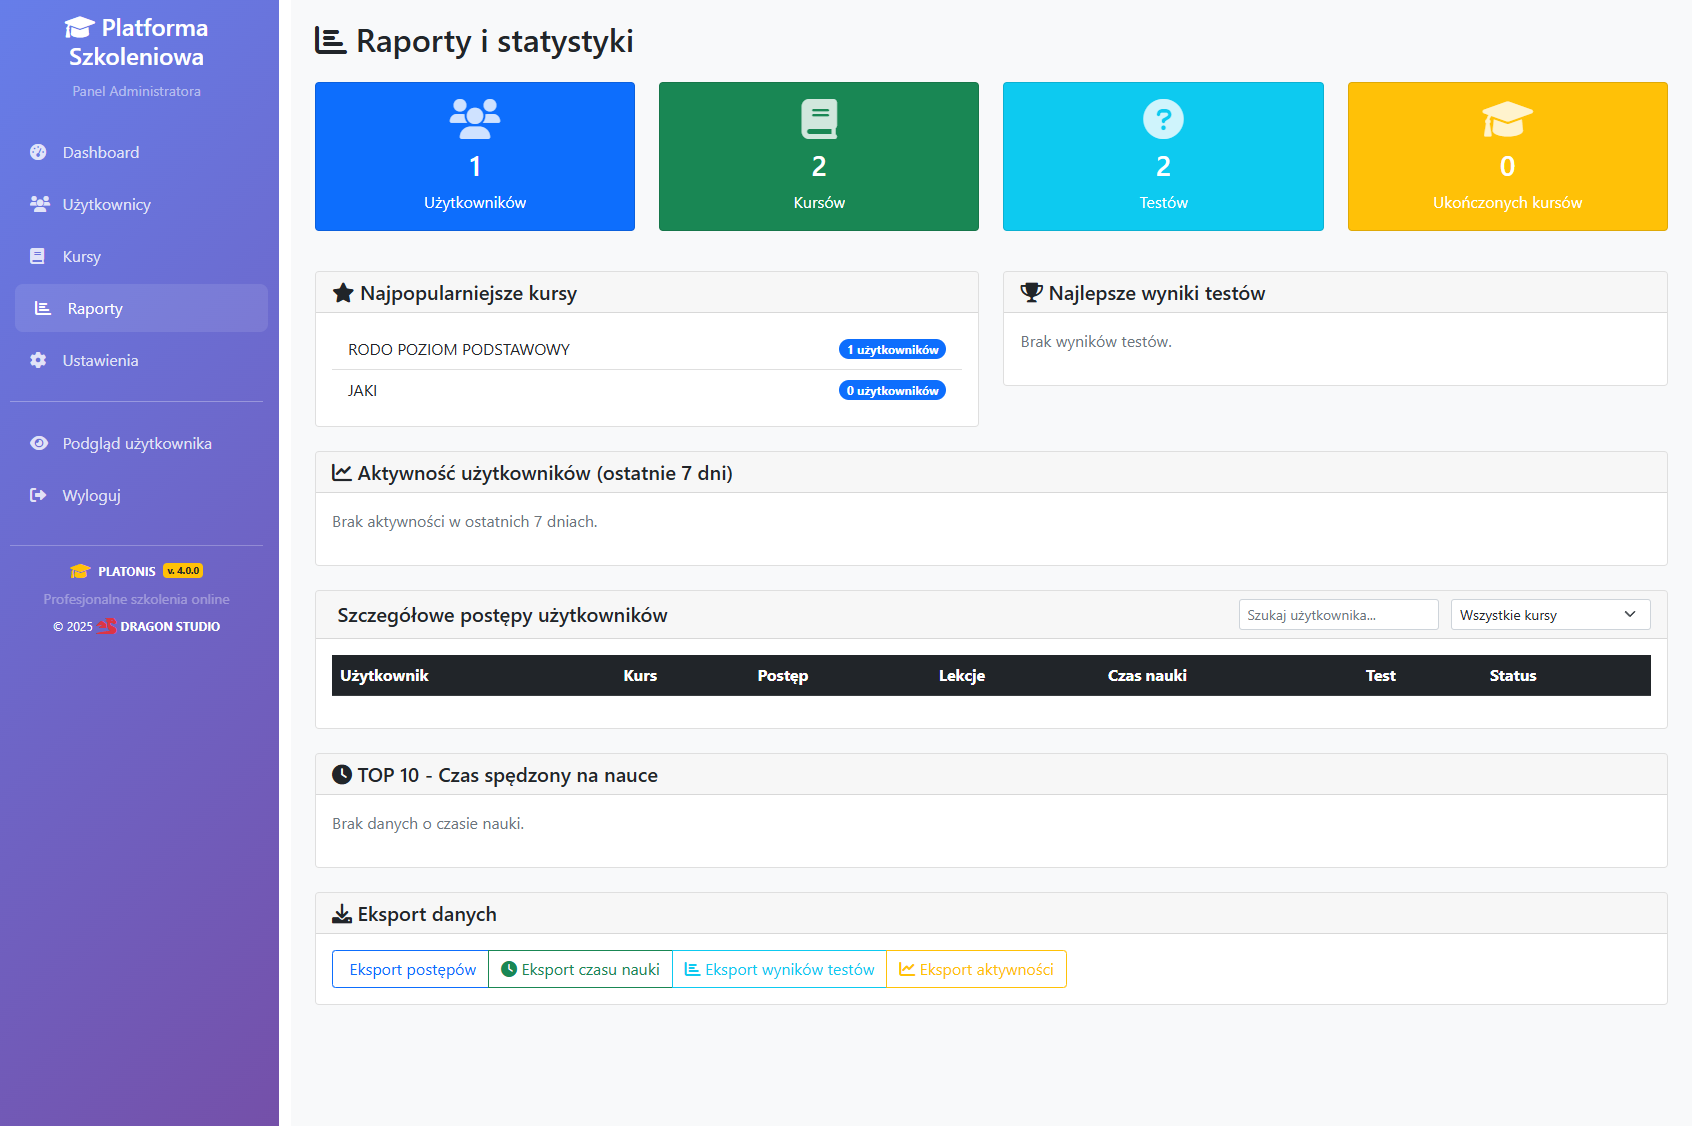The width and height of the screenshot is (1696, 1126).
Task: Open the Wszystkie kursy dropdown
Action: (x=1550, y=615)
